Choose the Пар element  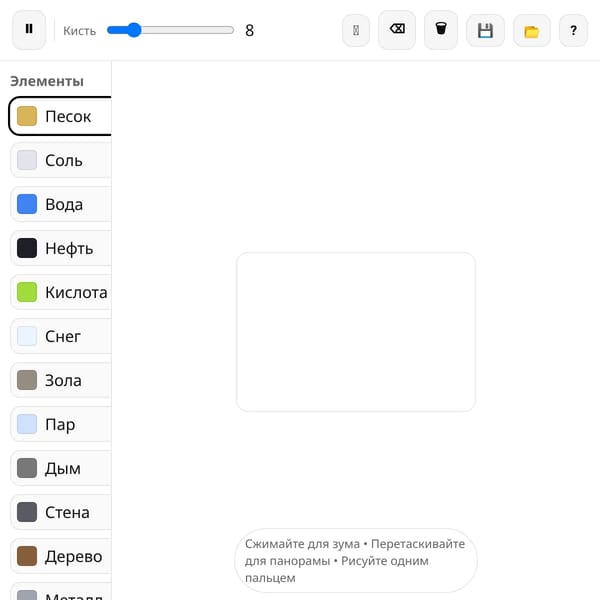pyautogui.click(x=61, y=424)
